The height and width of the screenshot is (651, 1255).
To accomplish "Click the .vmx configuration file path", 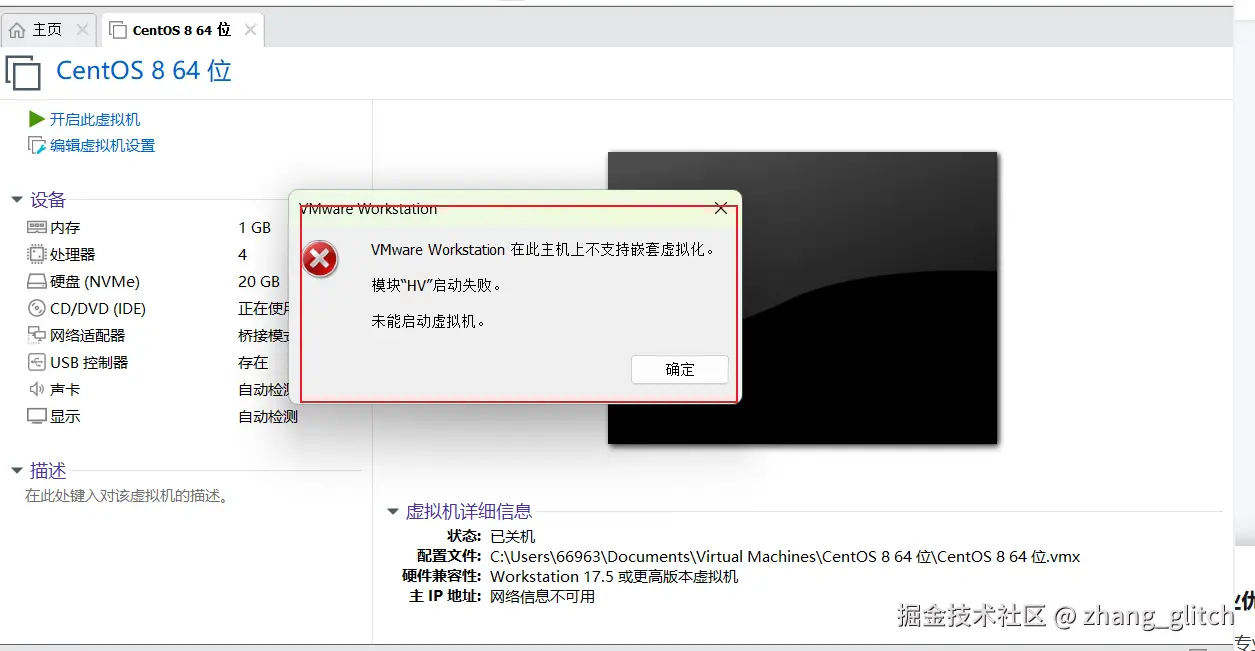I will click(x=785, y=556).
